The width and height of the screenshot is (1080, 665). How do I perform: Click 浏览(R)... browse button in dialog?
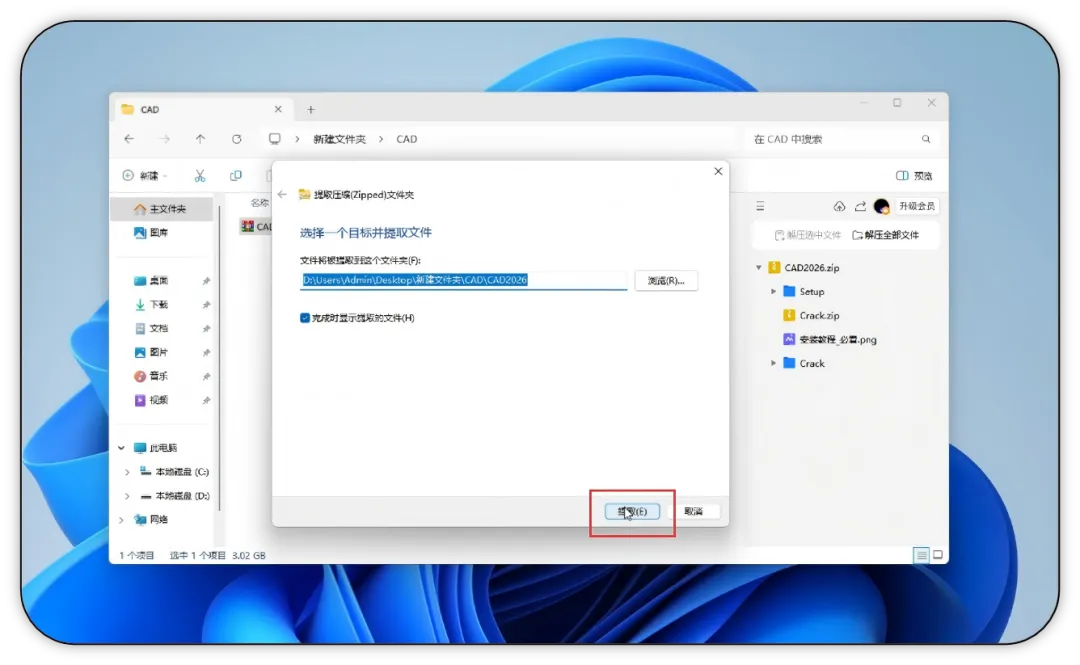click(x=666, y=280)
